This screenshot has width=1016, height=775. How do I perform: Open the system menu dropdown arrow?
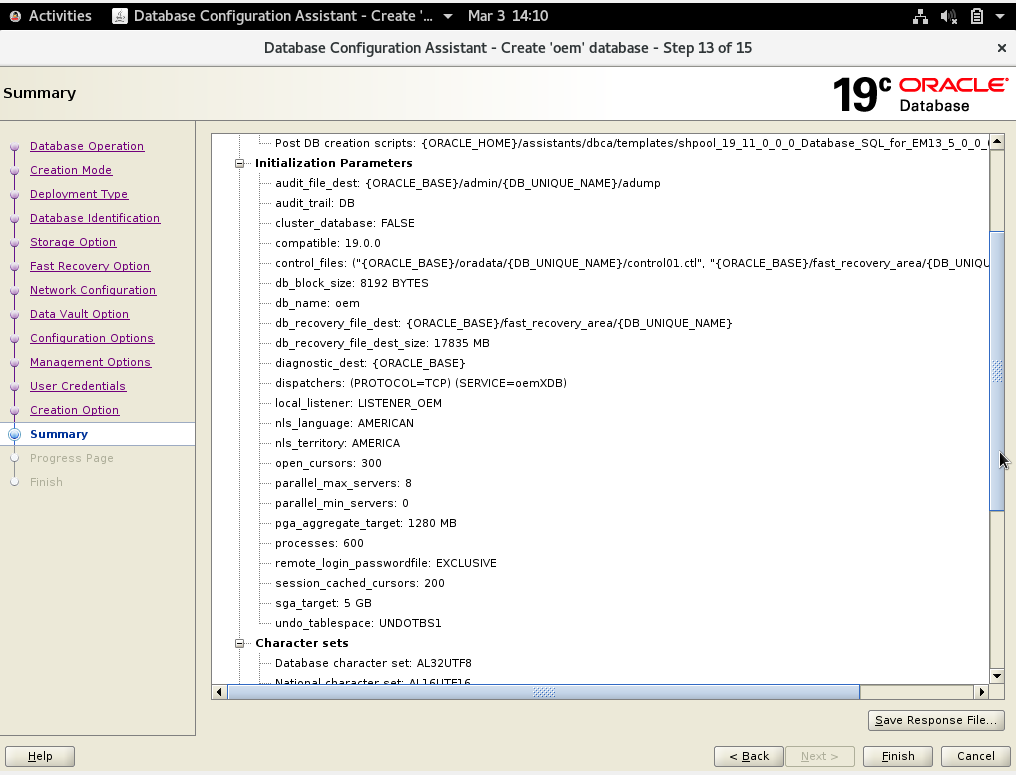pos(999,16)
